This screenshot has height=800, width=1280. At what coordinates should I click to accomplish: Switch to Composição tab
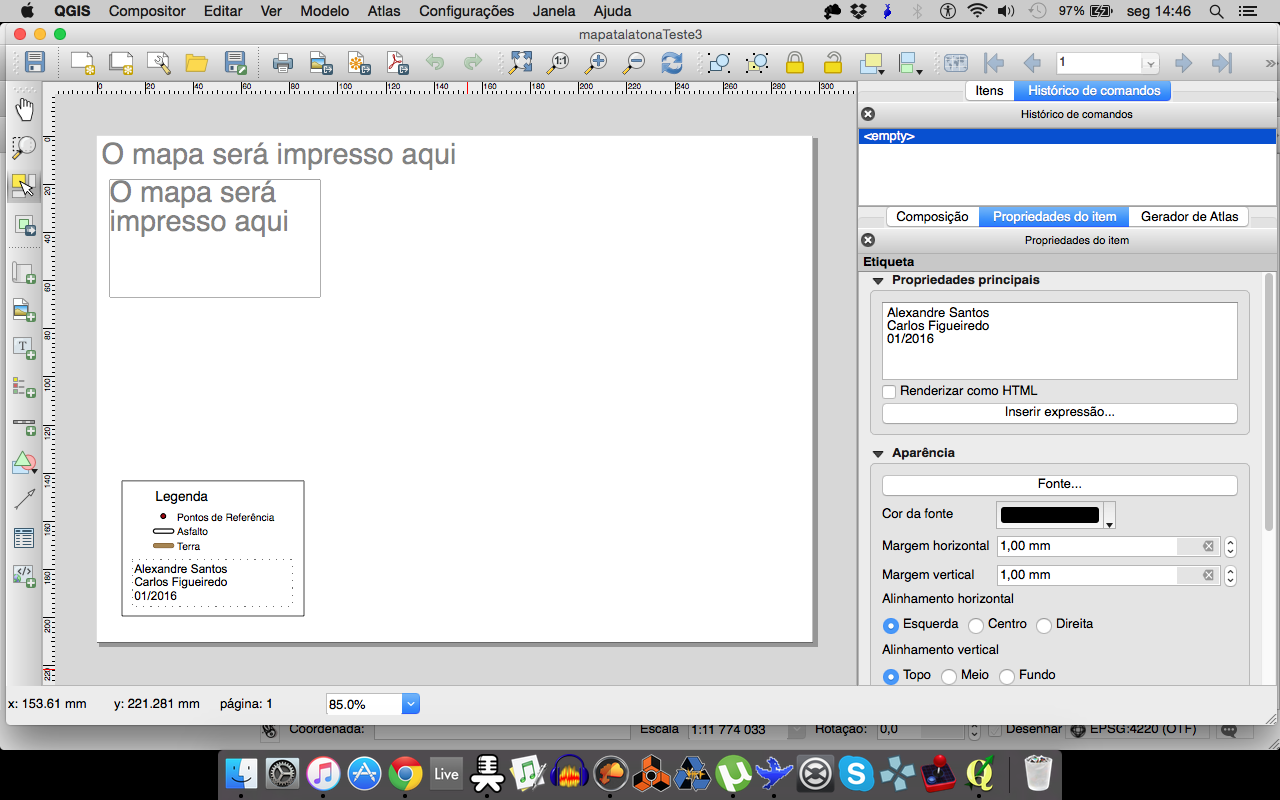(932, 216)
